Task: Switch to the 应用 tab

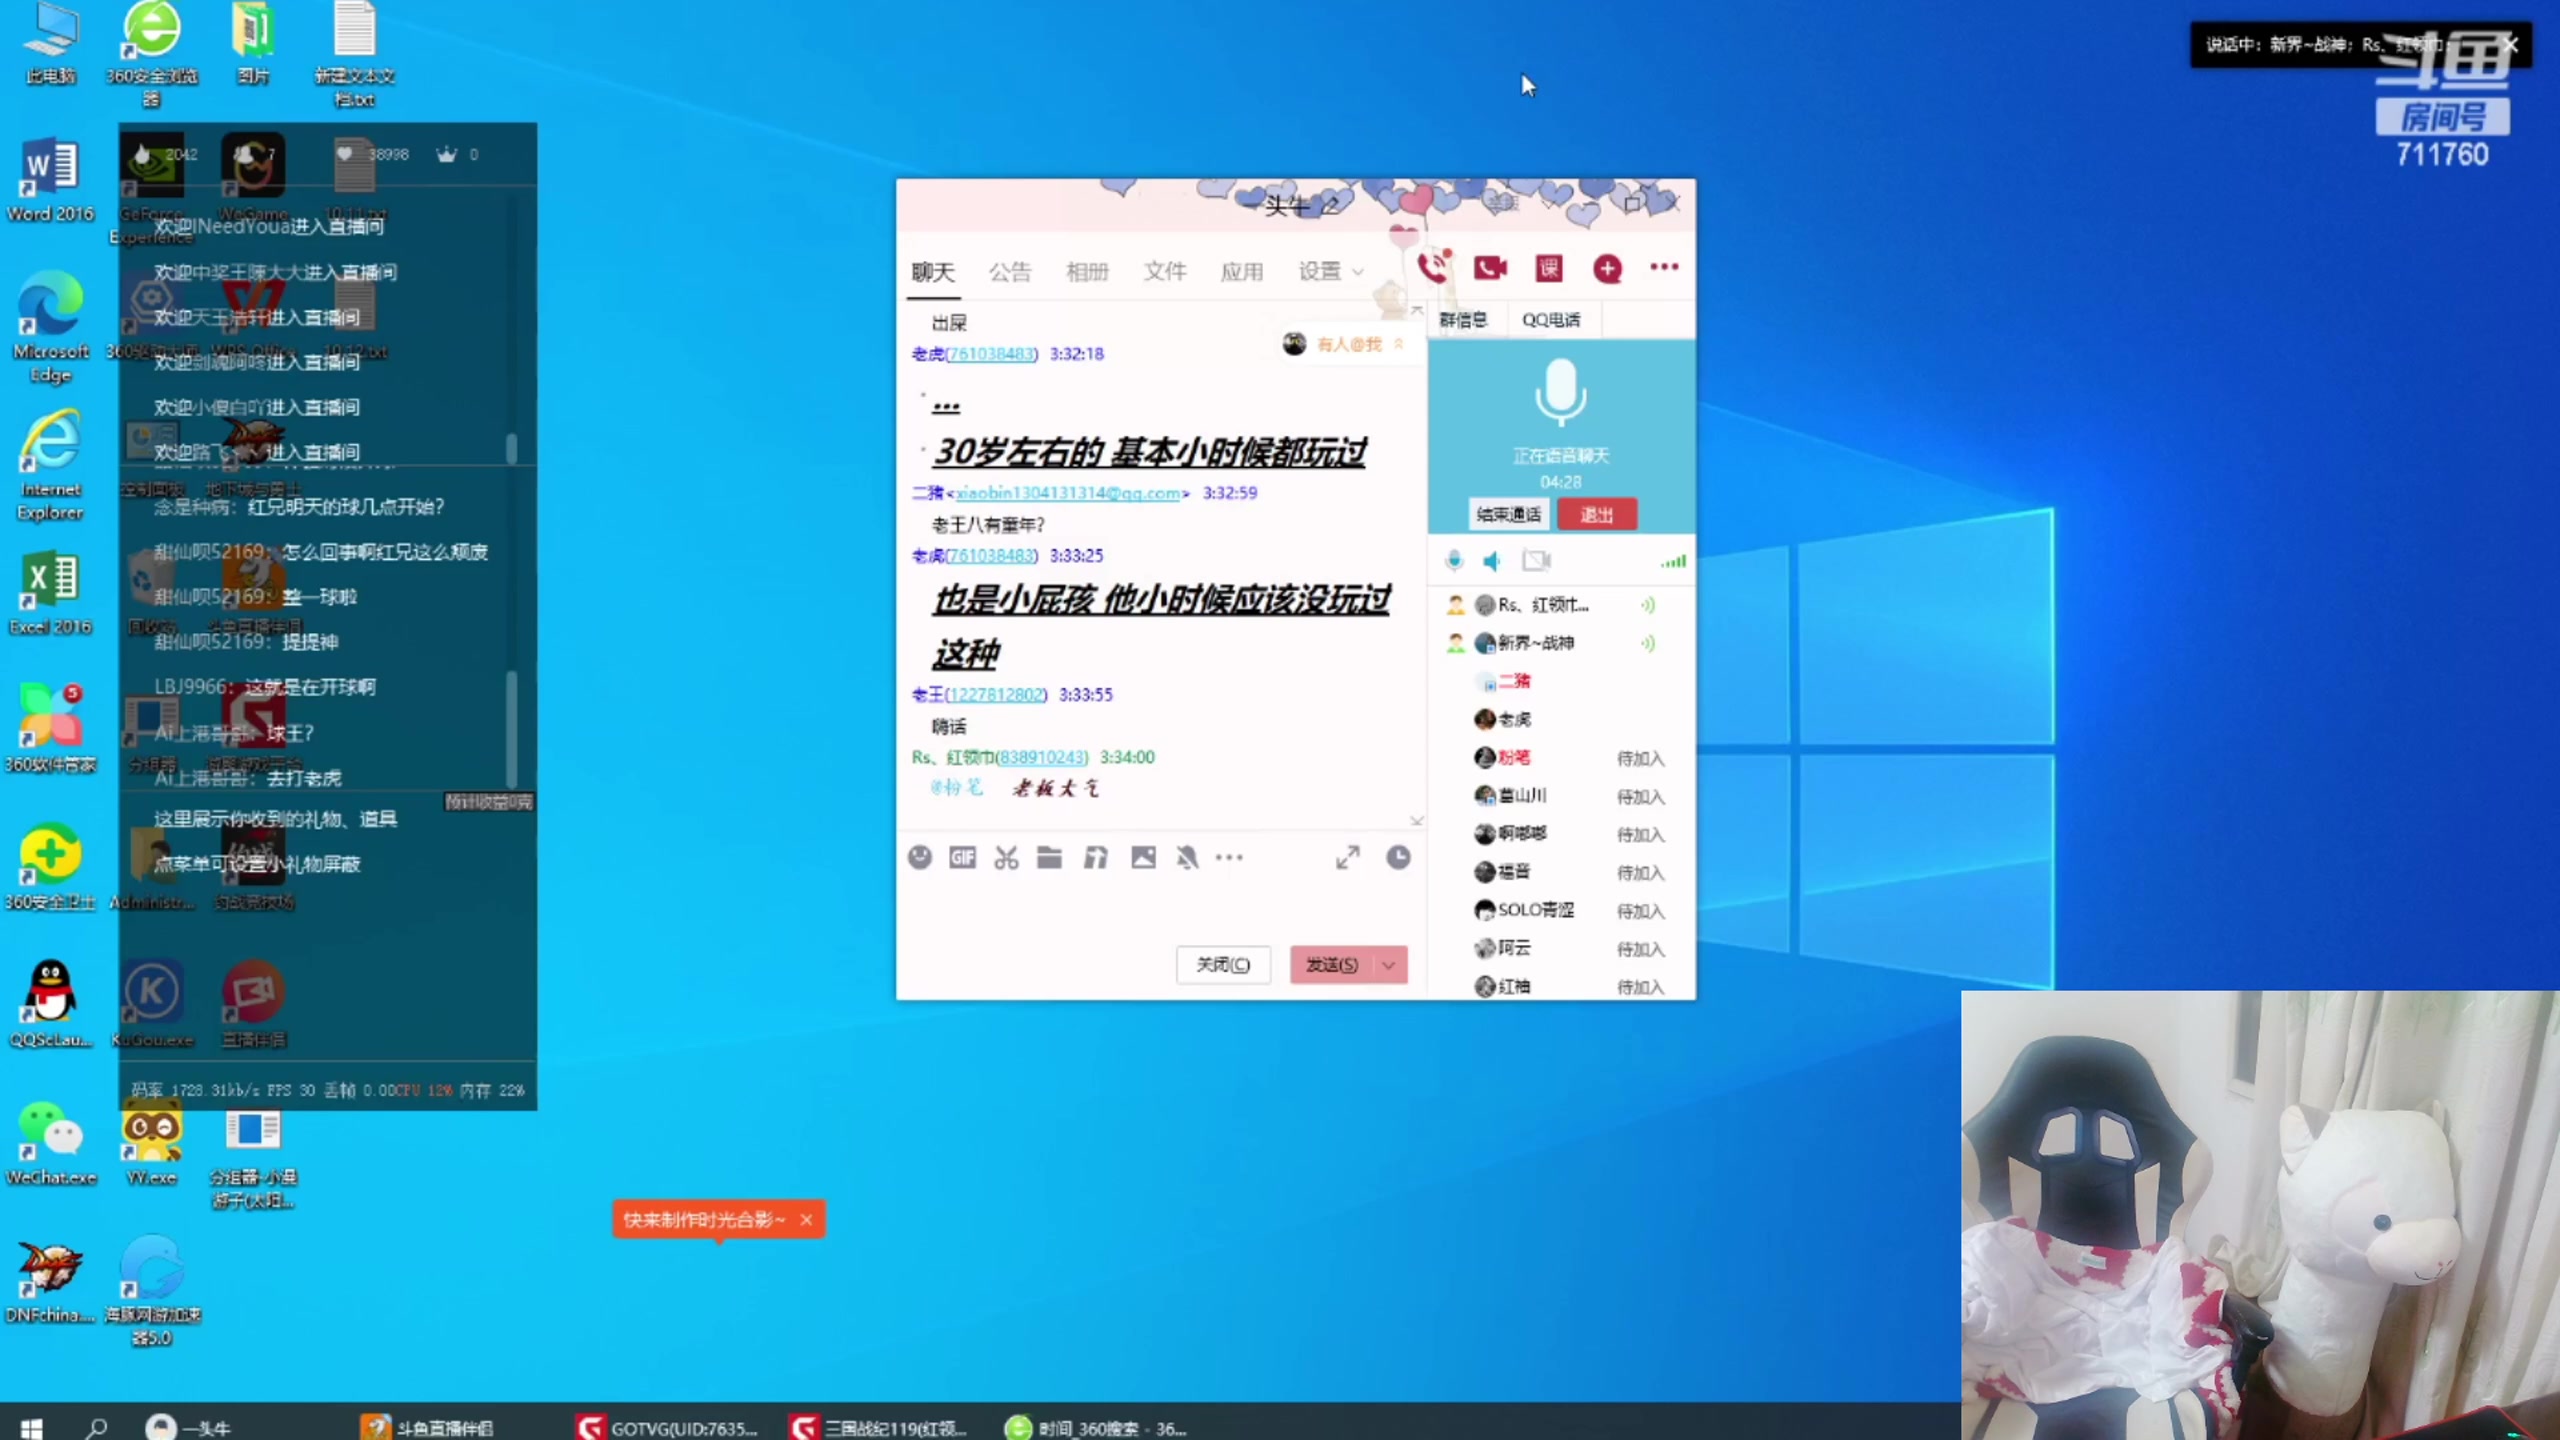Action: coord(1241,271)
